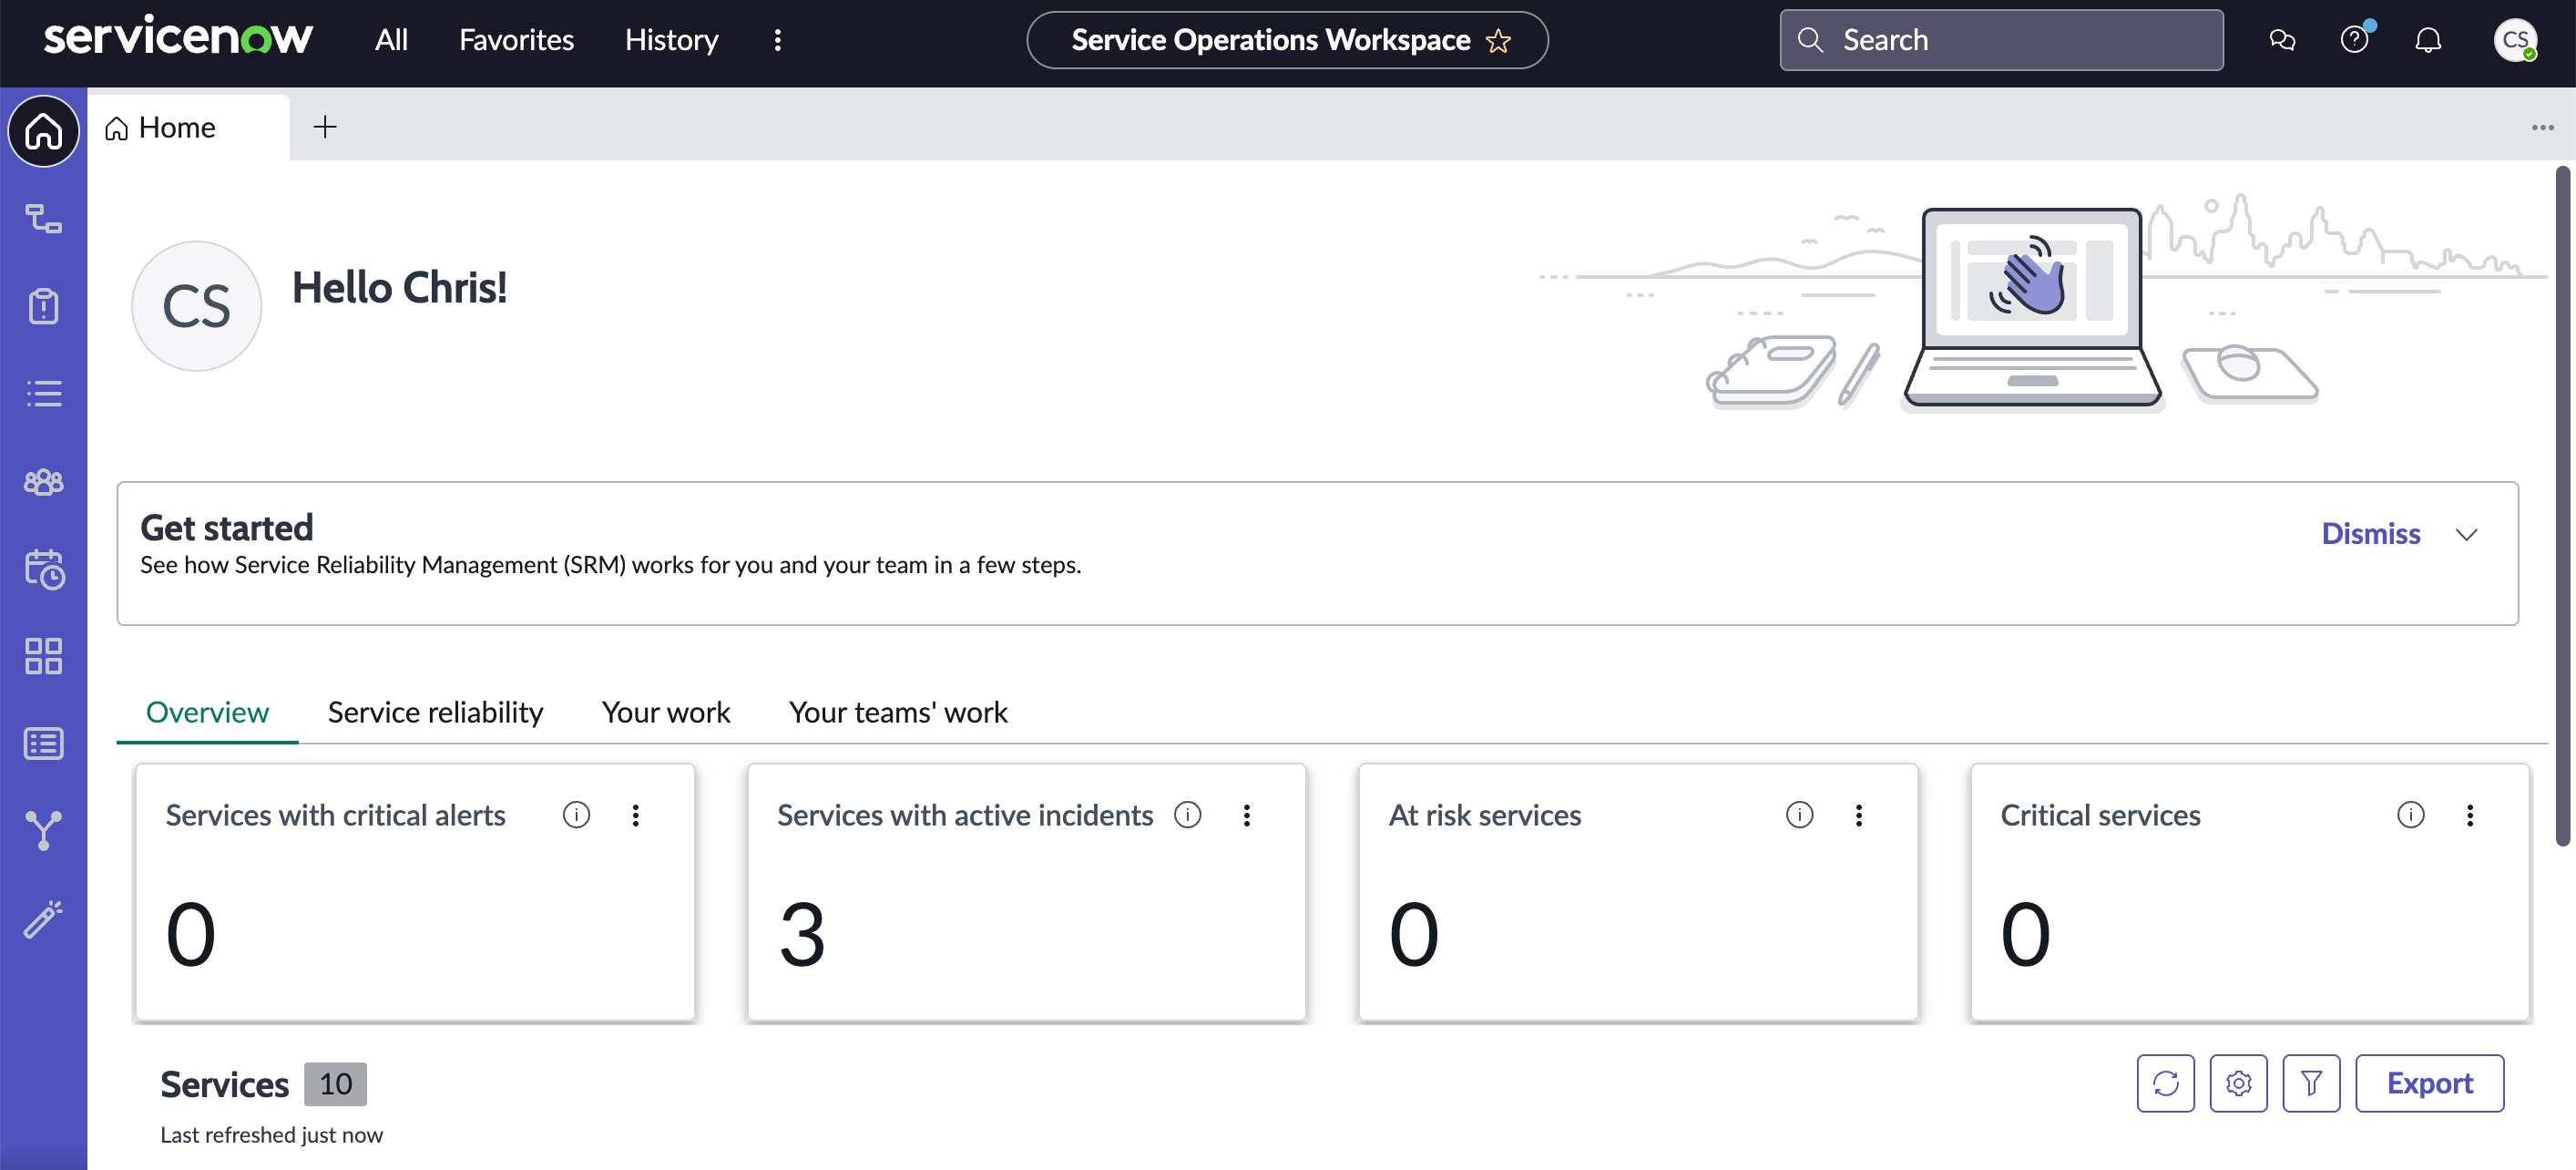The height and width of the screenshot is (1170, 2576).
Task: Refresh the Services list
Action: click(x=2165, y=1083)
